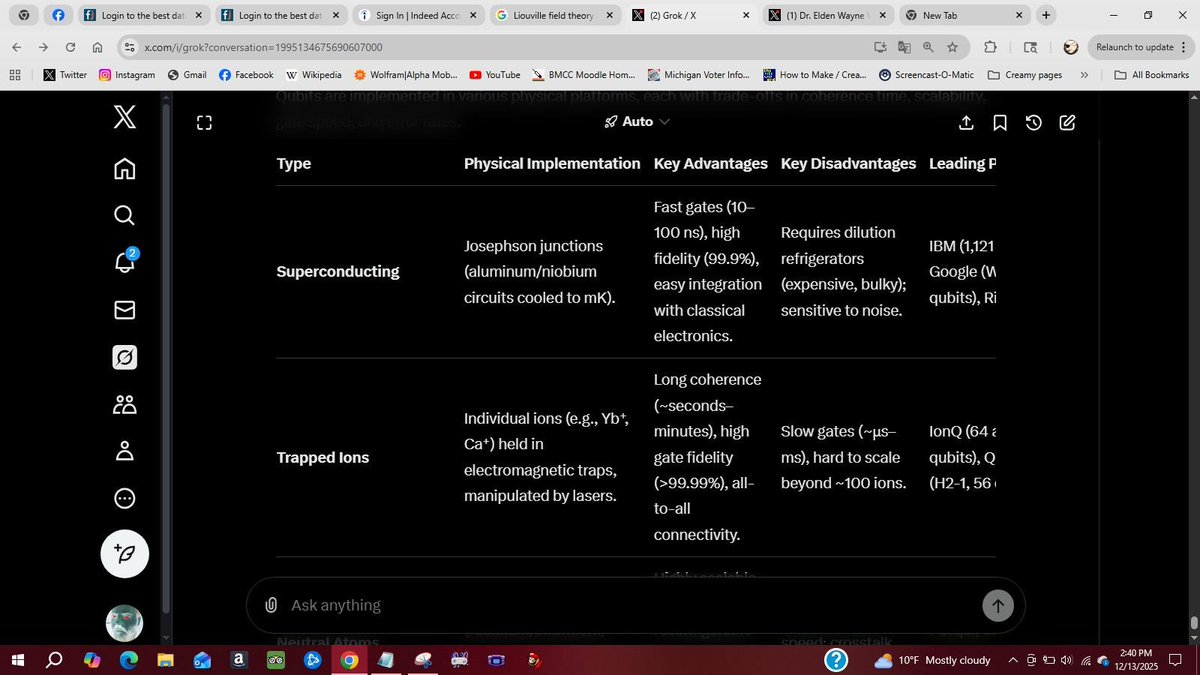Open the Michigan Voter Info bookmark
The height and width of the screenshot is (675, 1200).
699,75
